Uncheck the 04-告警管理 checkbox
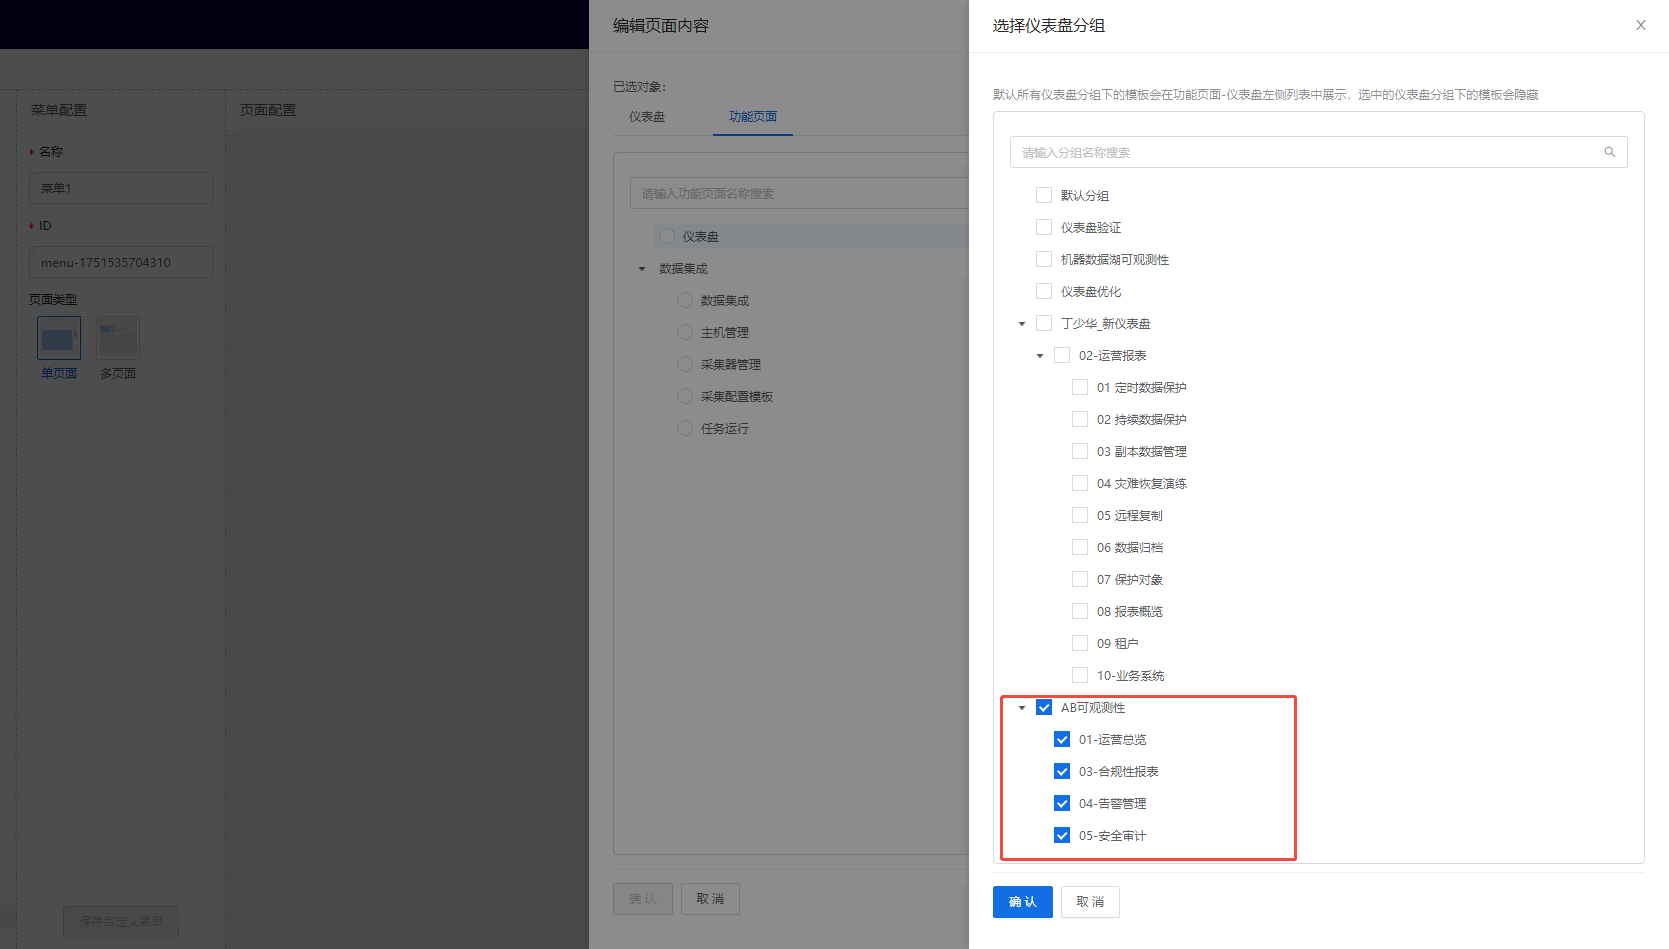 point(1062,803)
